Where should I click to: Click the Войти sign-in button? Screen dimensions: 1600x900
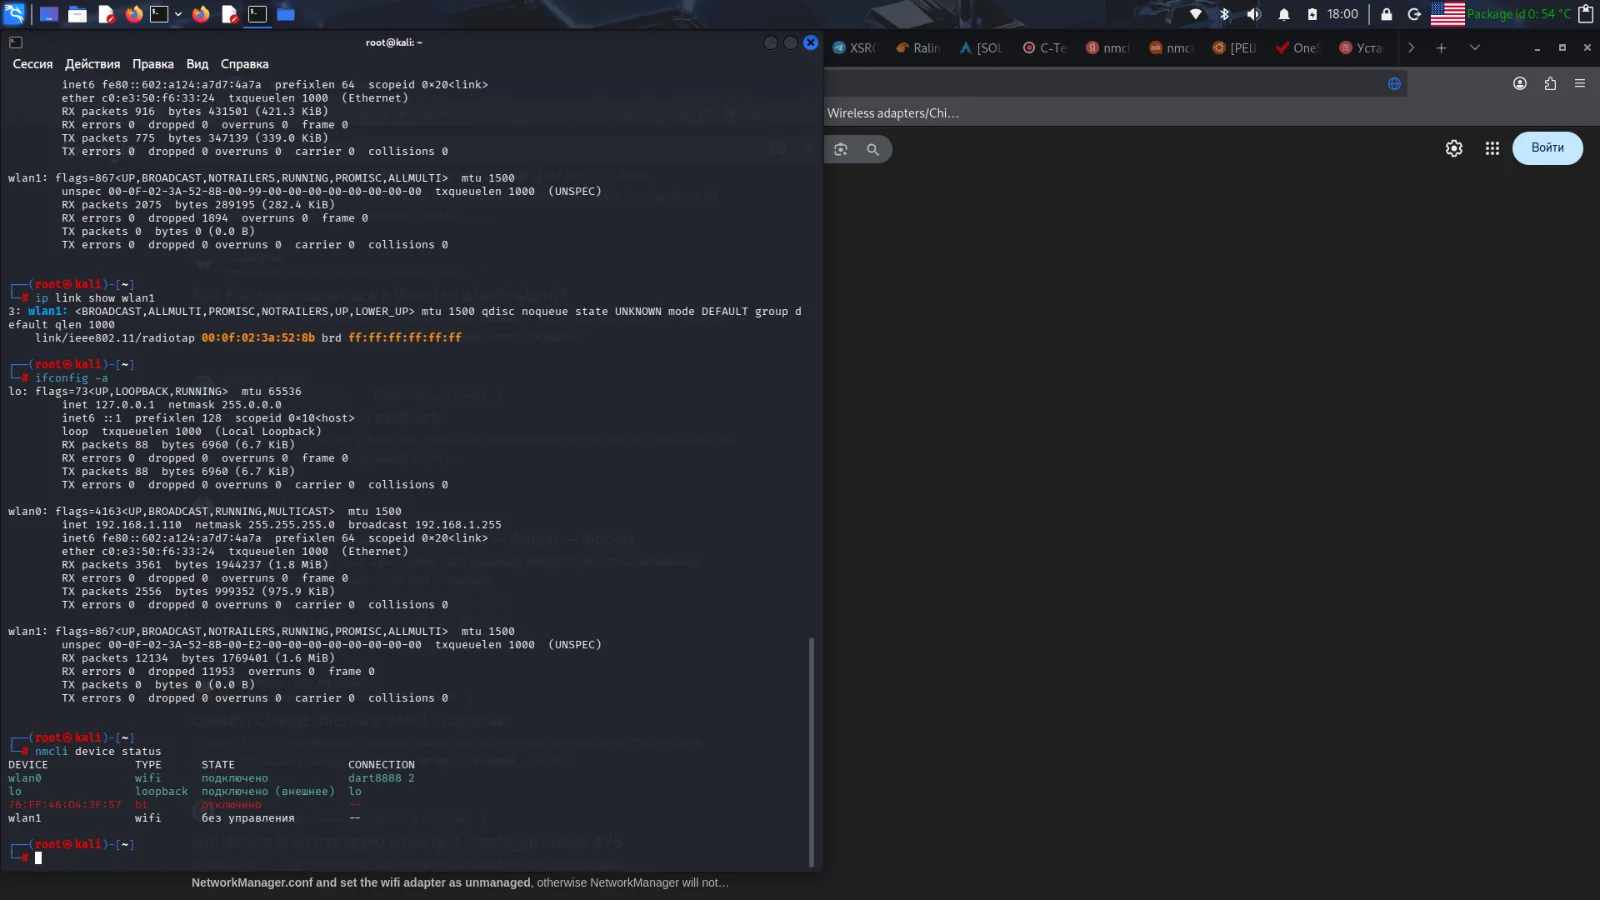(x=1547, y=148)
